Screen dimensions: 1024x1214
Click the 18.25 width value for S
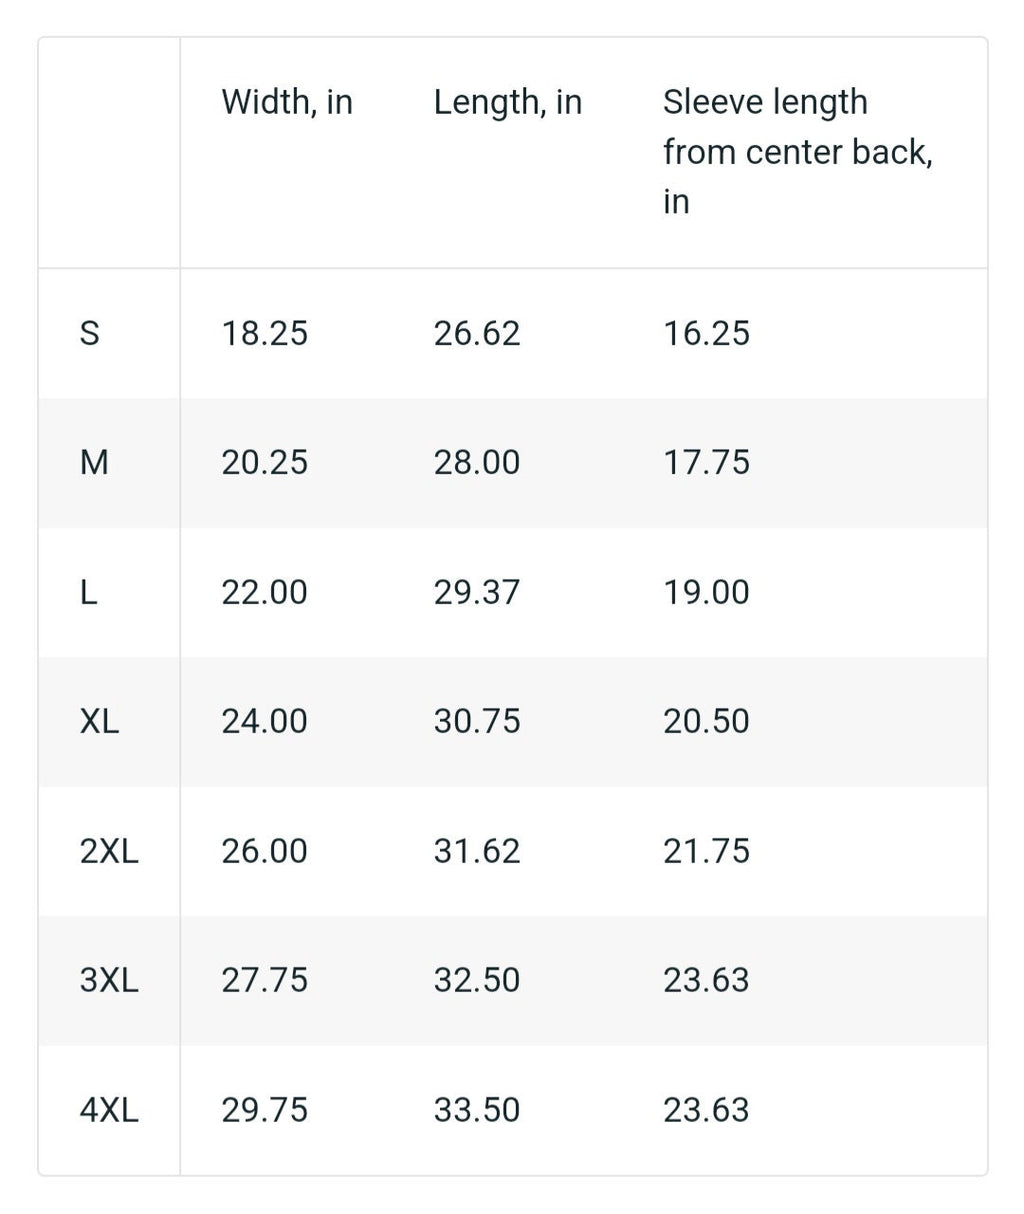pyautogui.click(x=264, y=333)
